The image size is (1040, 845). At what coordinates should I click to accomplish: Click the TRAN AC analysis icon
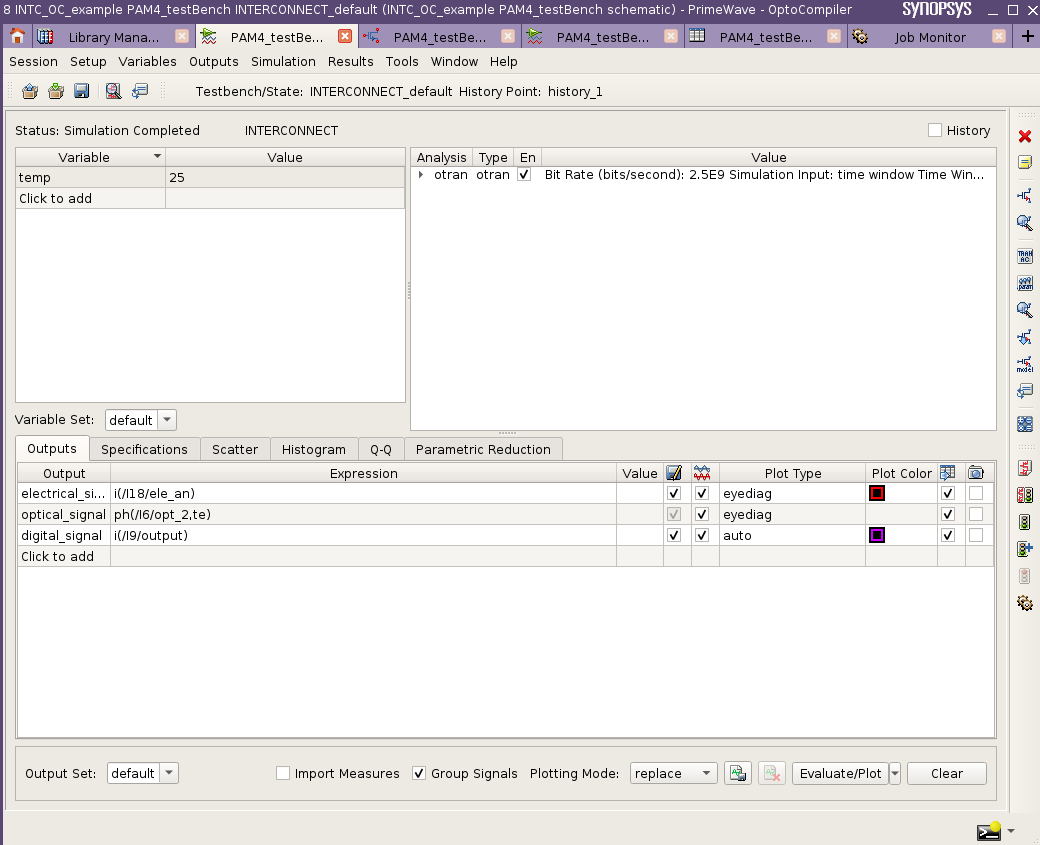point(1025,256)
